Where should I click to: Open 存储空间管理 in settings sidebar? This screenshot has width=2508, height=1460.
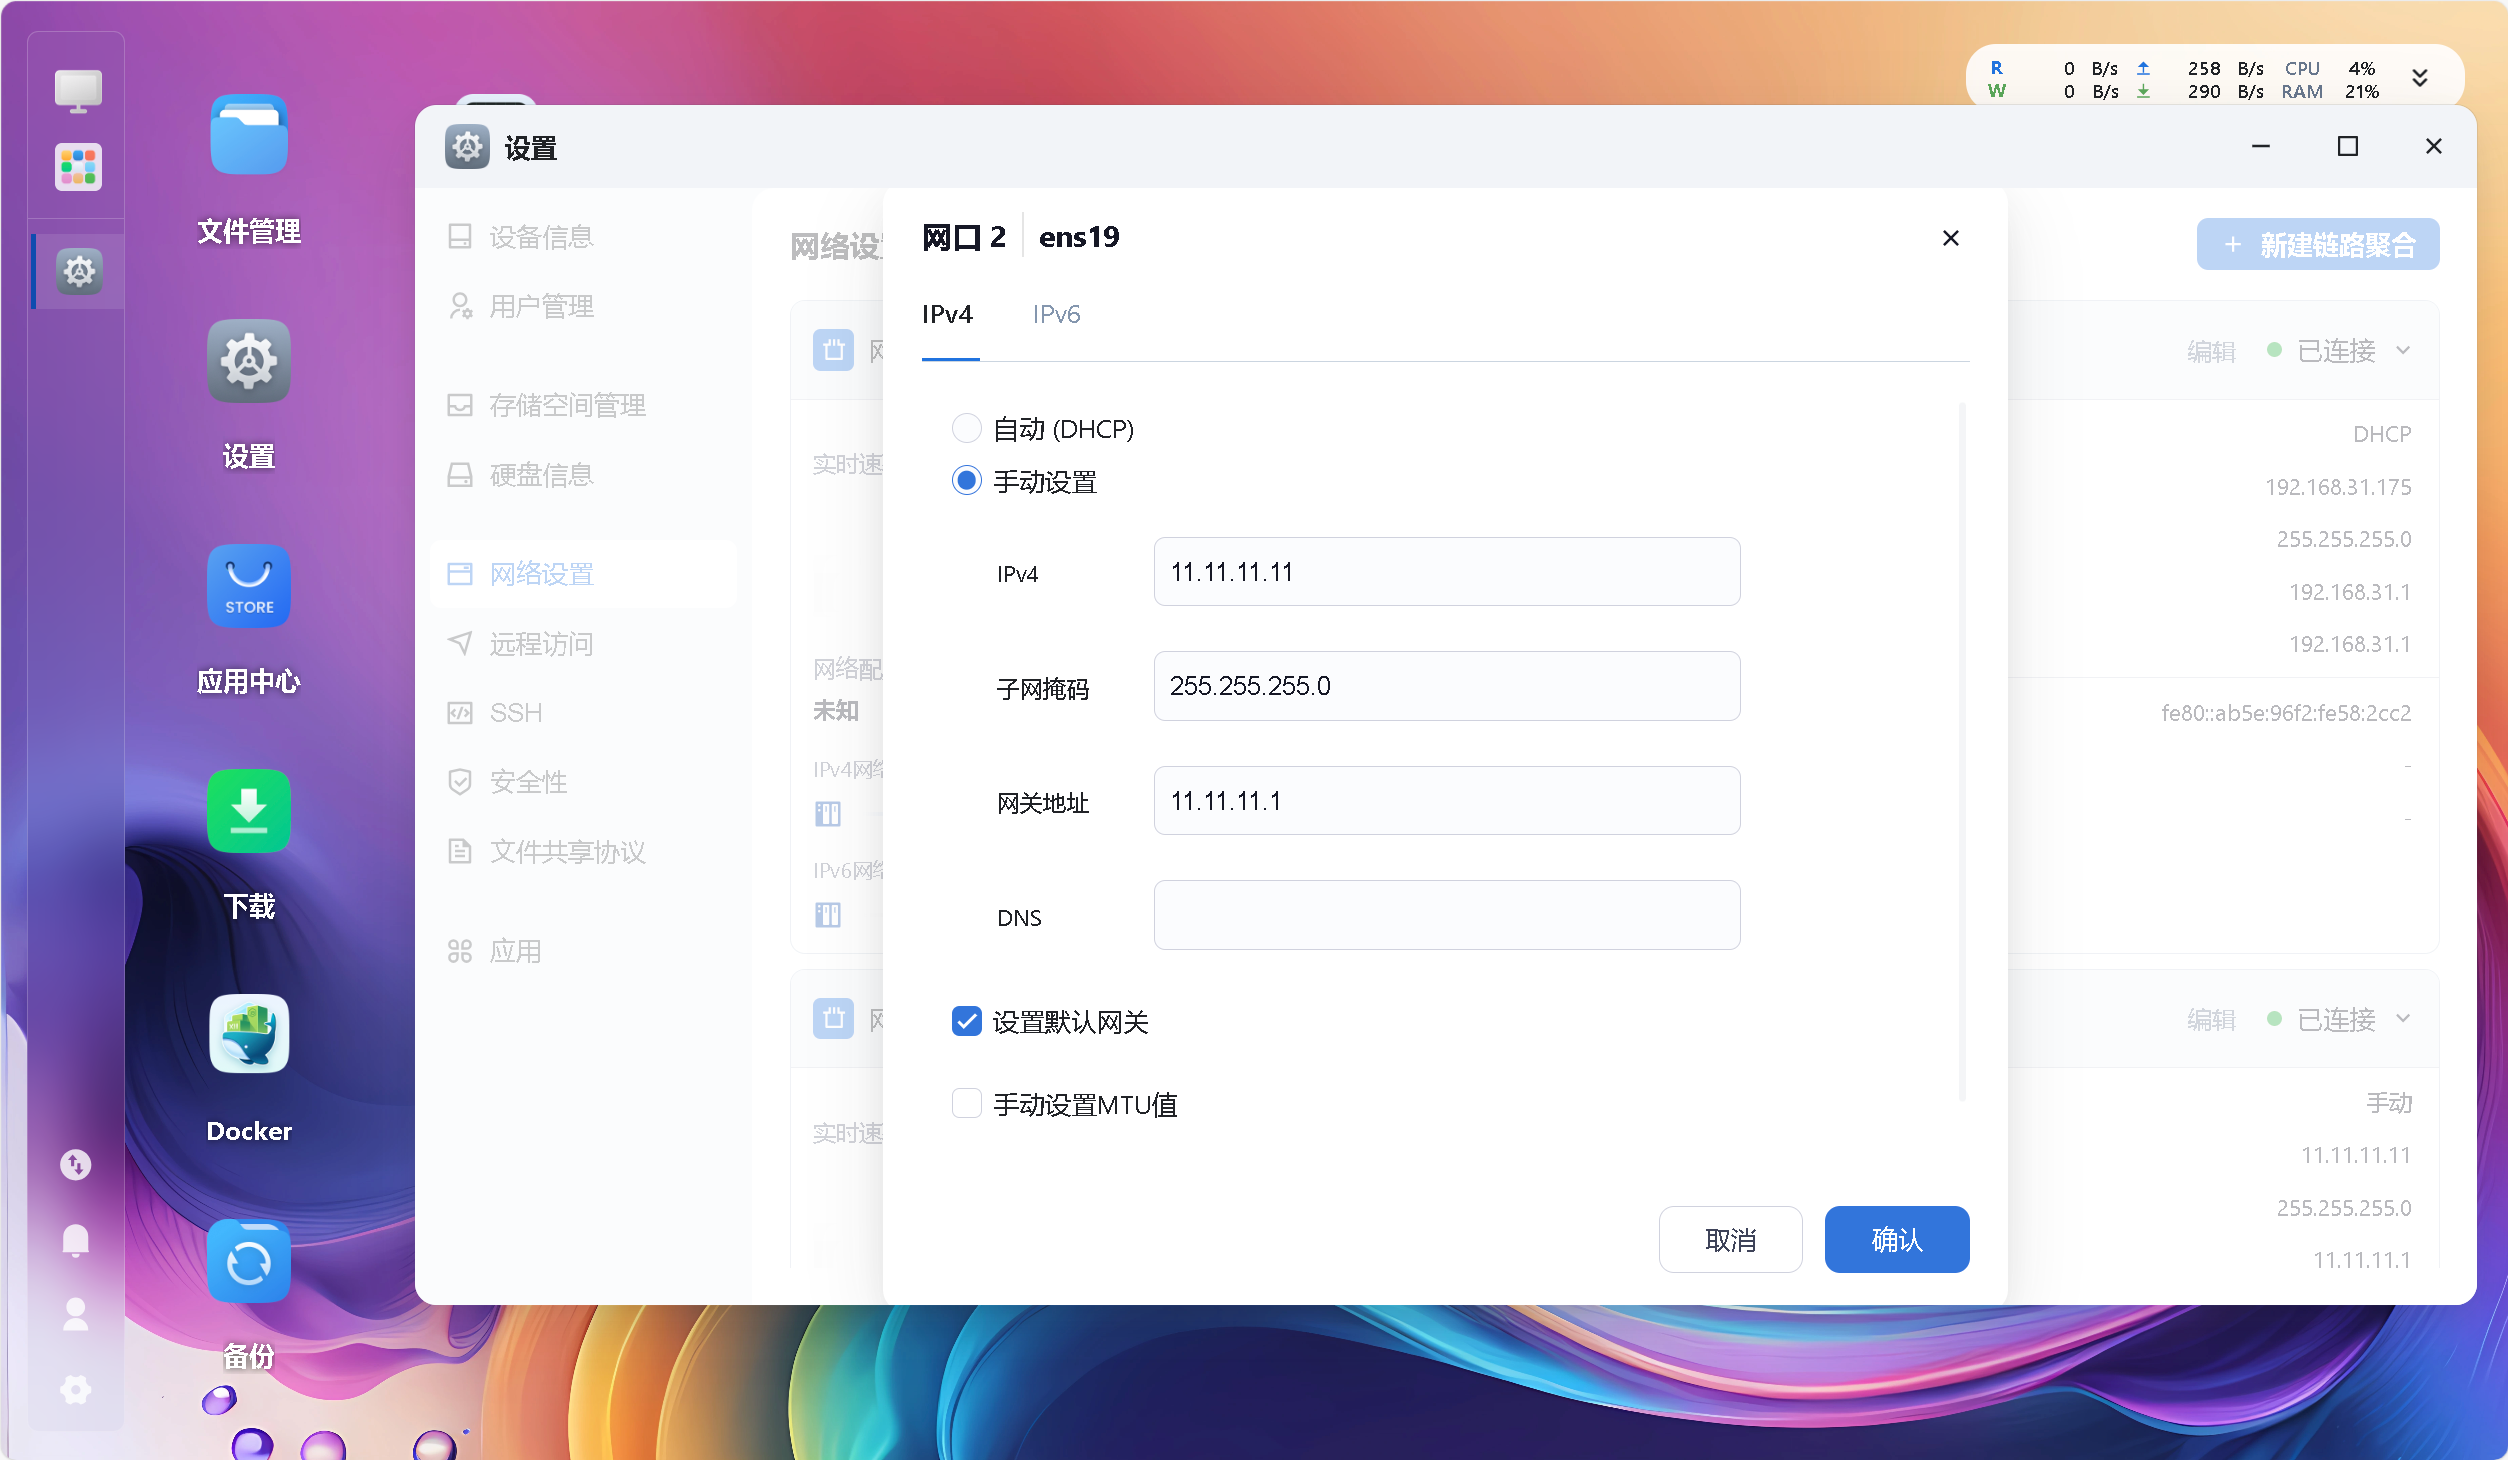point(583,405)
